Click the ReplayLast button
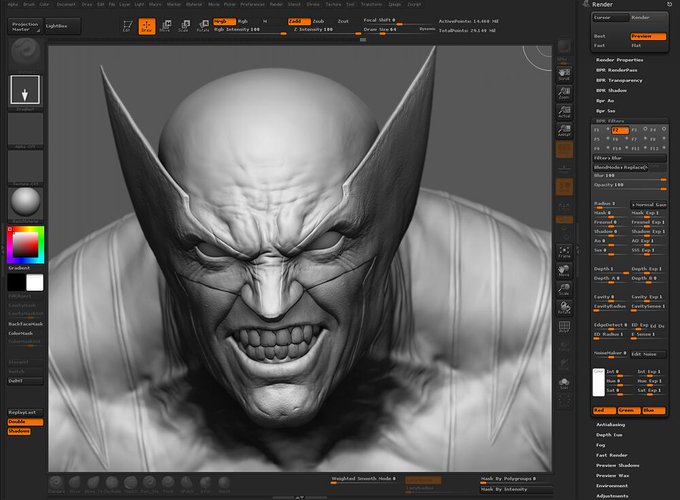The height and width of the screenshot is (500, 680). coord(25,412)
